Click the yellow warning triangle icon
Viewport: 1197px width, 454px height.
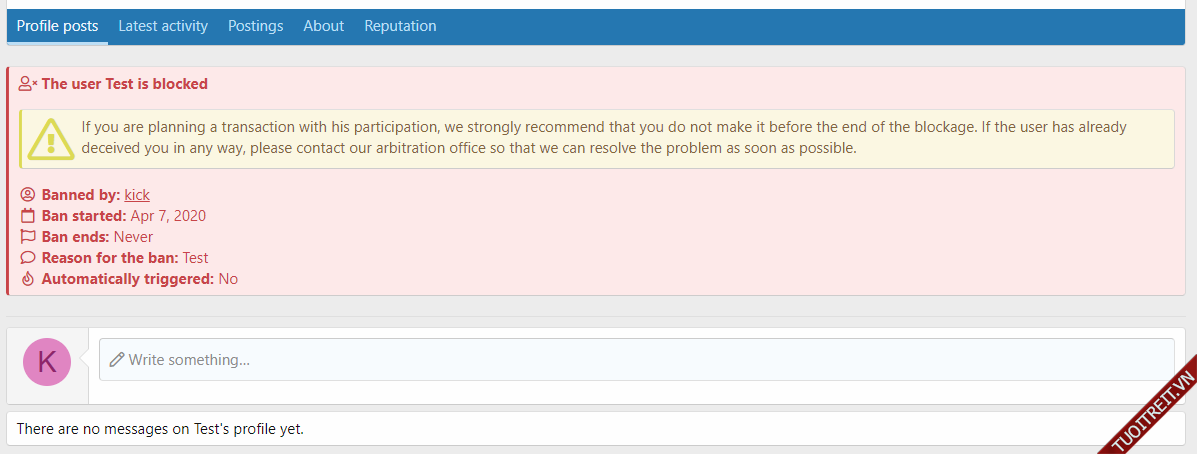tap(50, 138)
